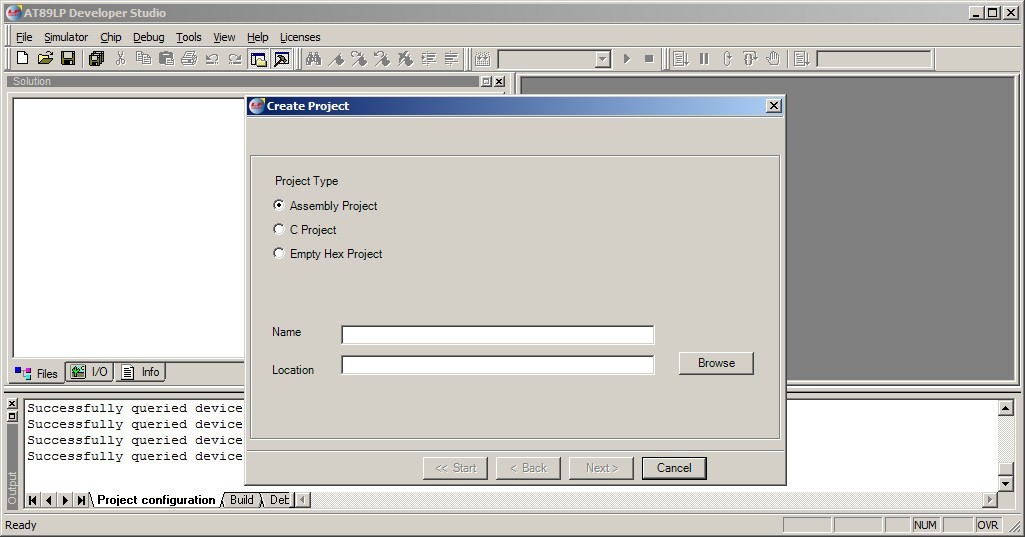Click the Name input field
The width and height of the screenshot is (1025, 537).
(x=497, y=335)
